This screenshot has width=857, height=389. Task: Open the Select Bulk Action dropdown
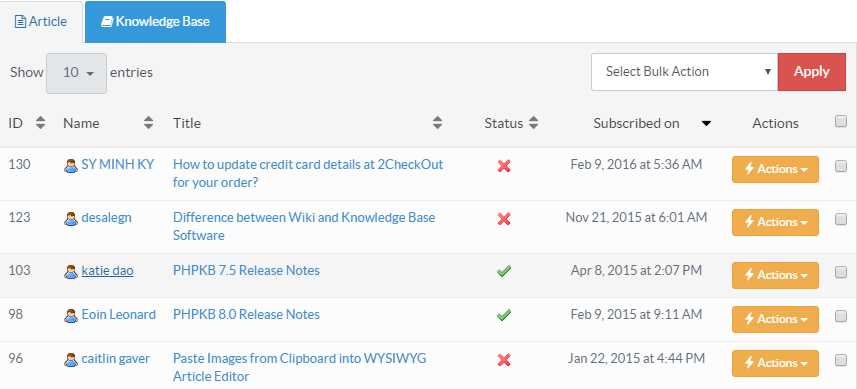[684, 72]
